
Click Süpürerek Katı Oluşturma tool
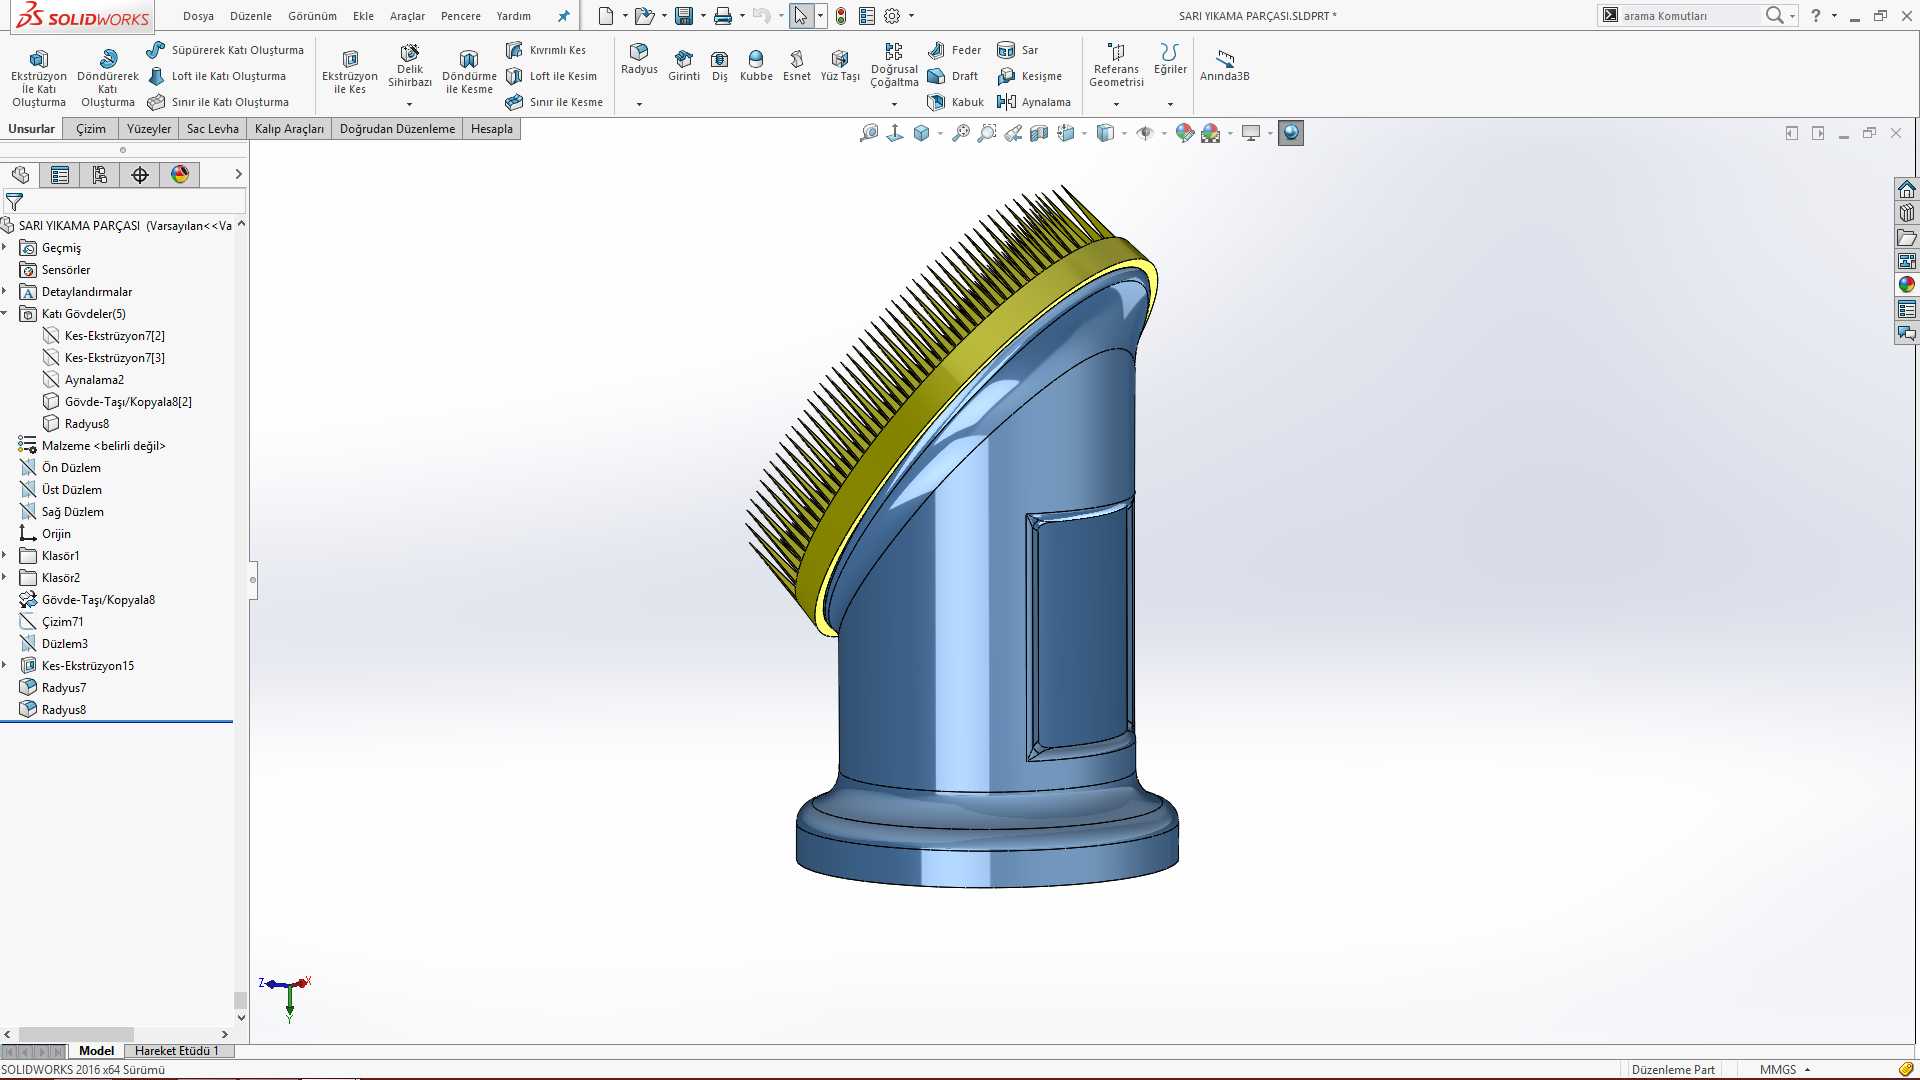[x=225, y=50]
